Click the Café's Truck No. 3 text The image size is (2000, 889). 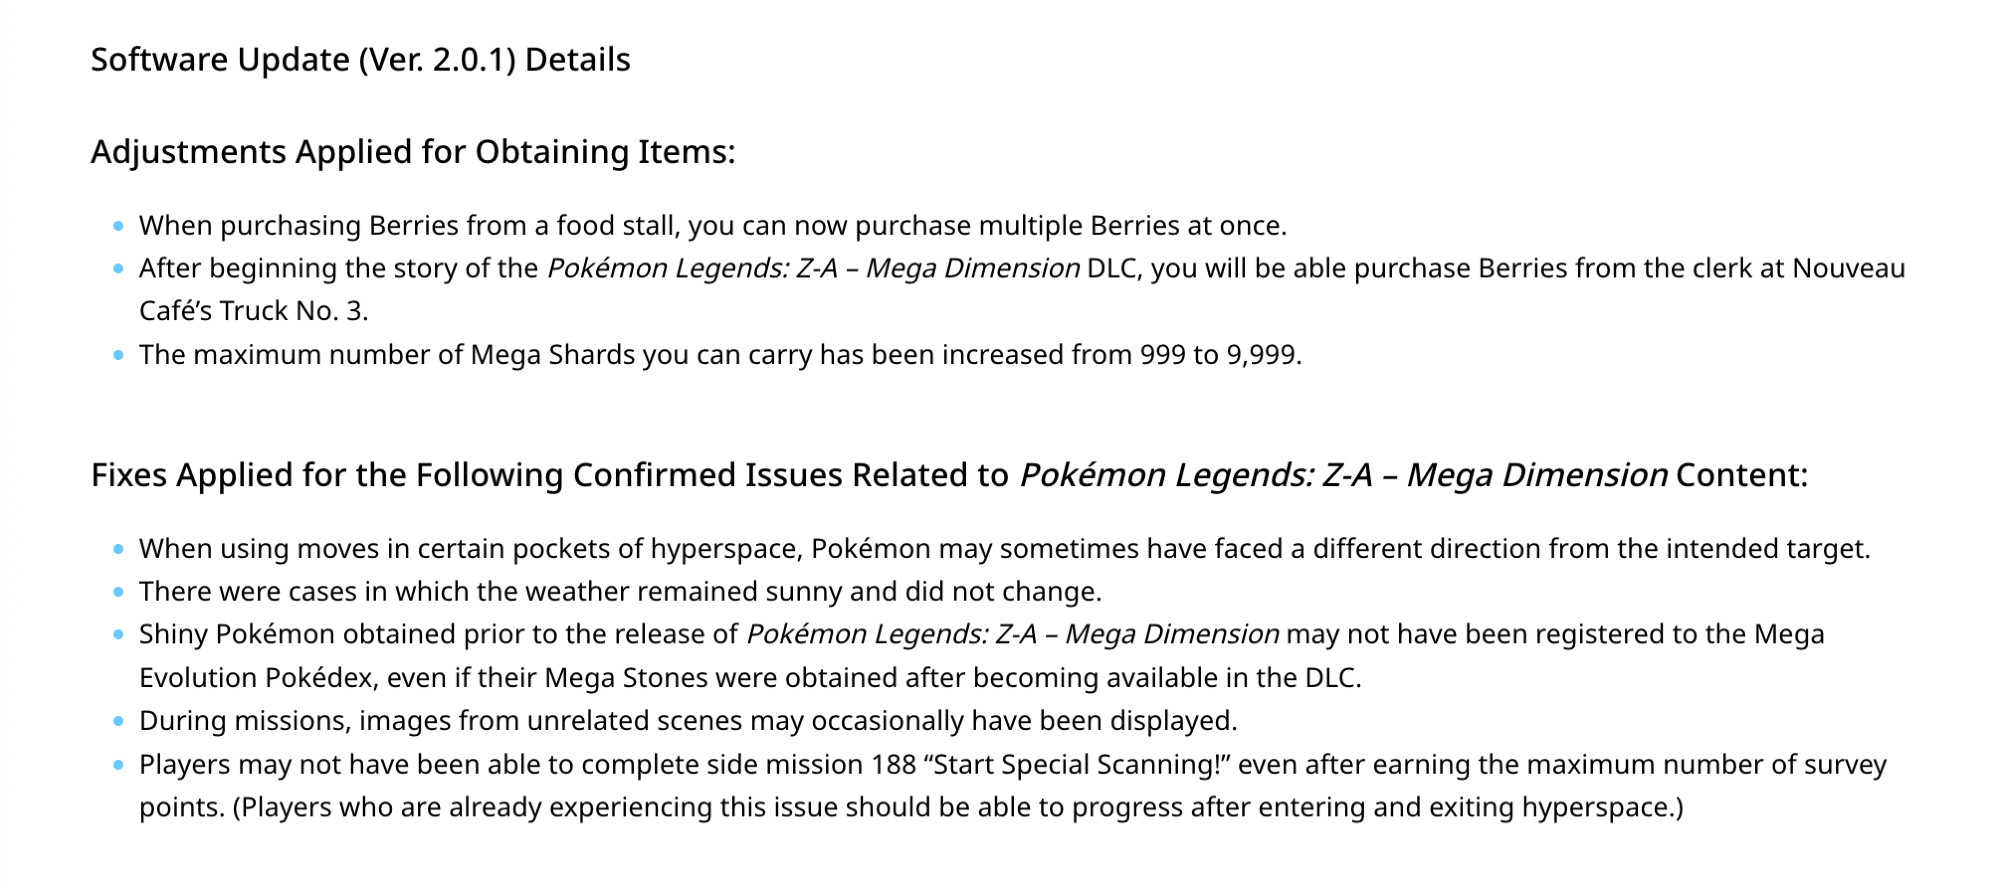[253, 312]
